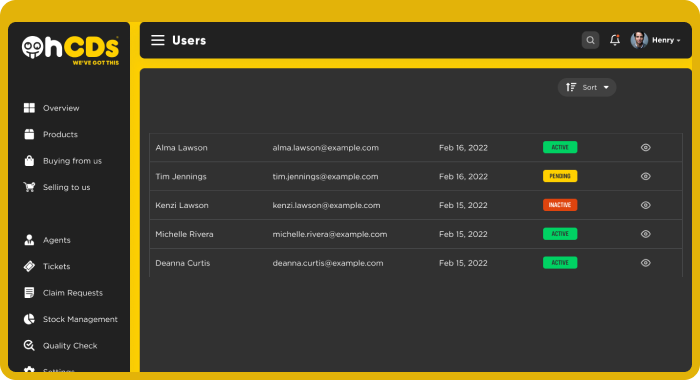This screenshot has width=700, height=380.
Task: Click email tim.jennings@example.com
Action: point(325,176)
